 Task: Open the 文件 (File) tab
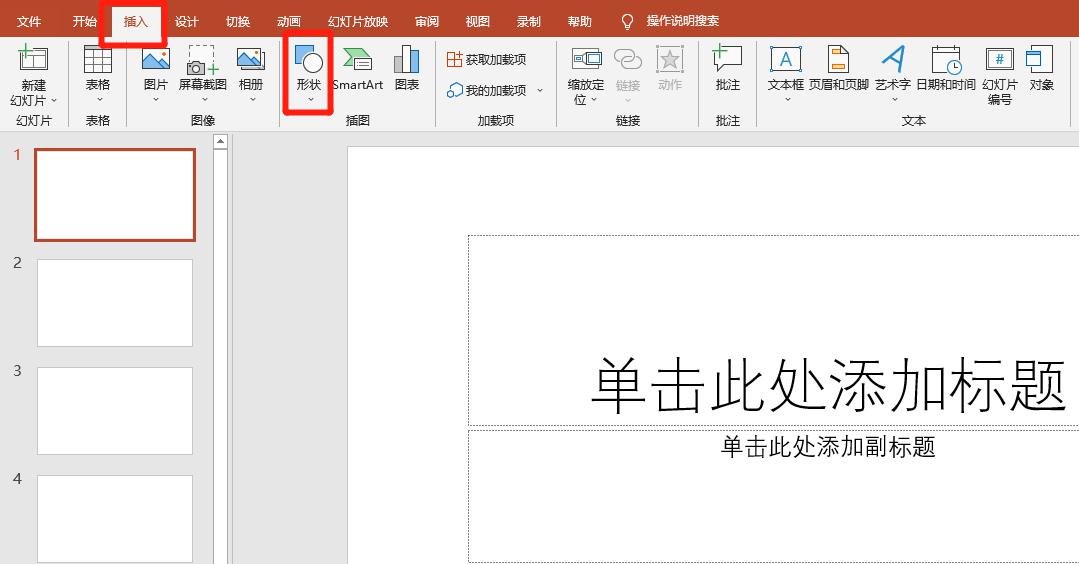click(29, 21)
